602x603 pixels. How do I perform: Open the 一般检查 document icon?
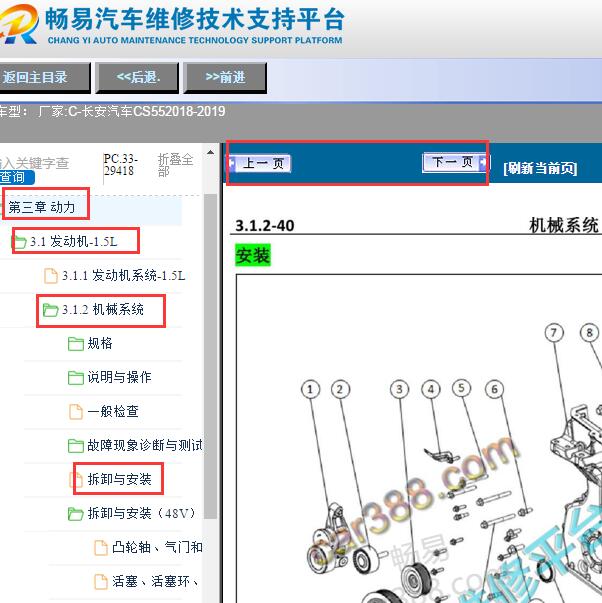click(x=76, y=411)
